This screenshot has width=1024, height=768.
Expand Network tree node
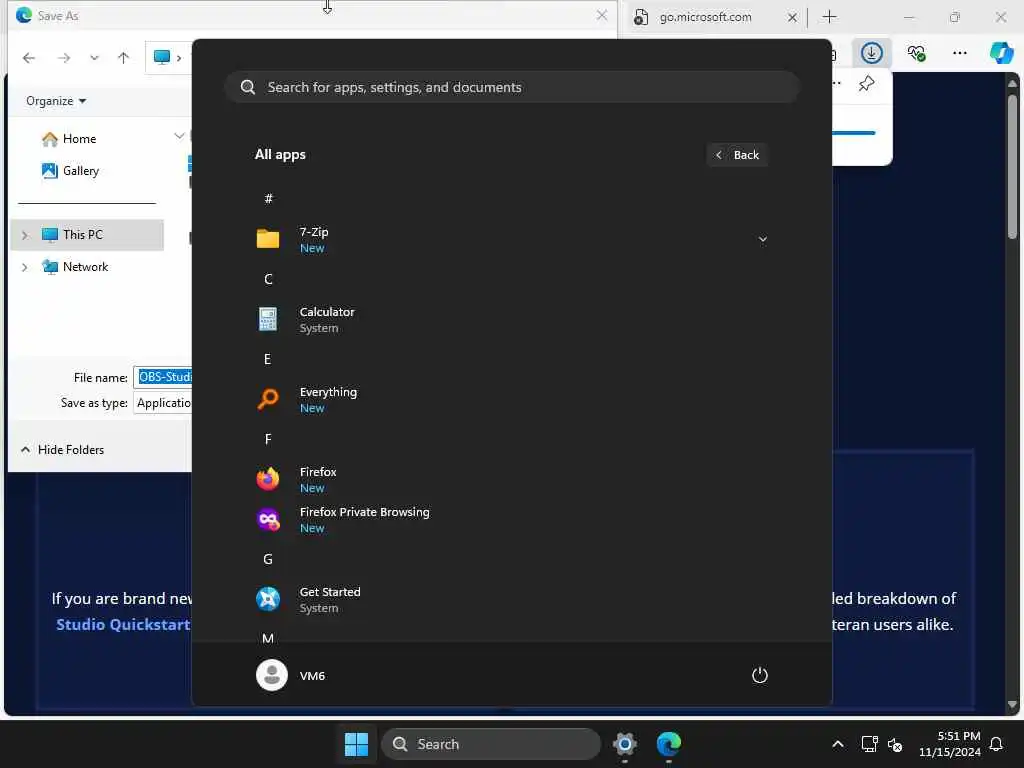click(x=25, y=267)
